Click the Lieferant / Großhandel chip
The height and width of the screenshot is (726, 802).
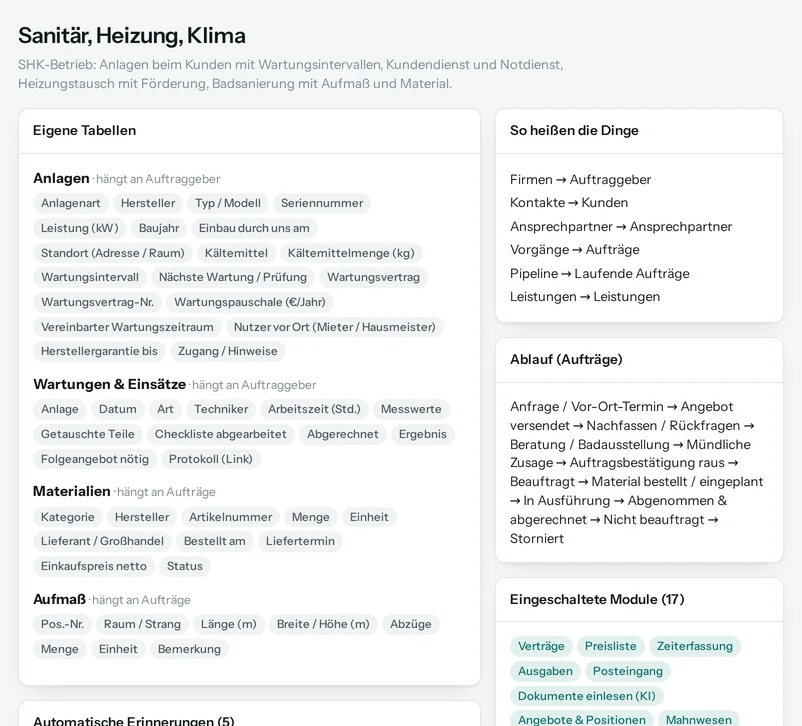(x=102, y=541)
